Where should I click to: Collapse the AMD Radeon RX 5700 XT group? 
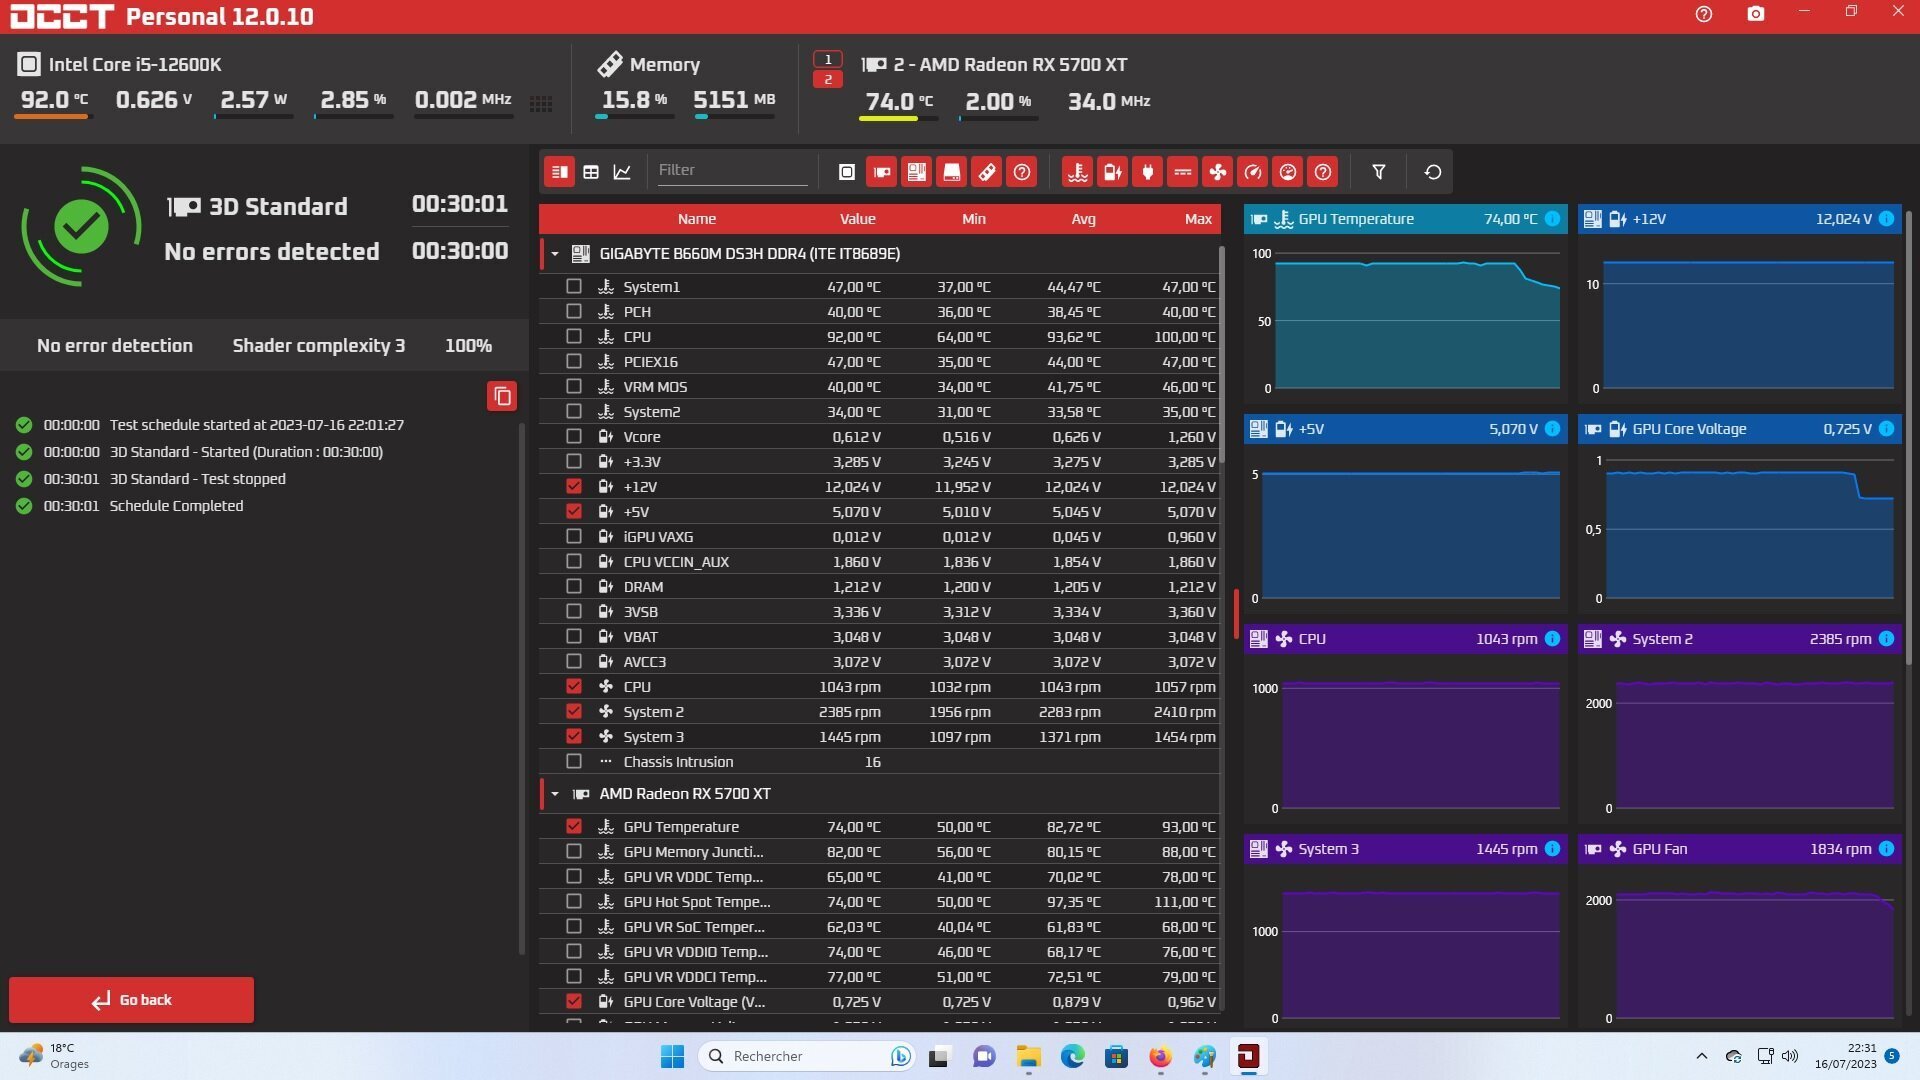(555, 794)
